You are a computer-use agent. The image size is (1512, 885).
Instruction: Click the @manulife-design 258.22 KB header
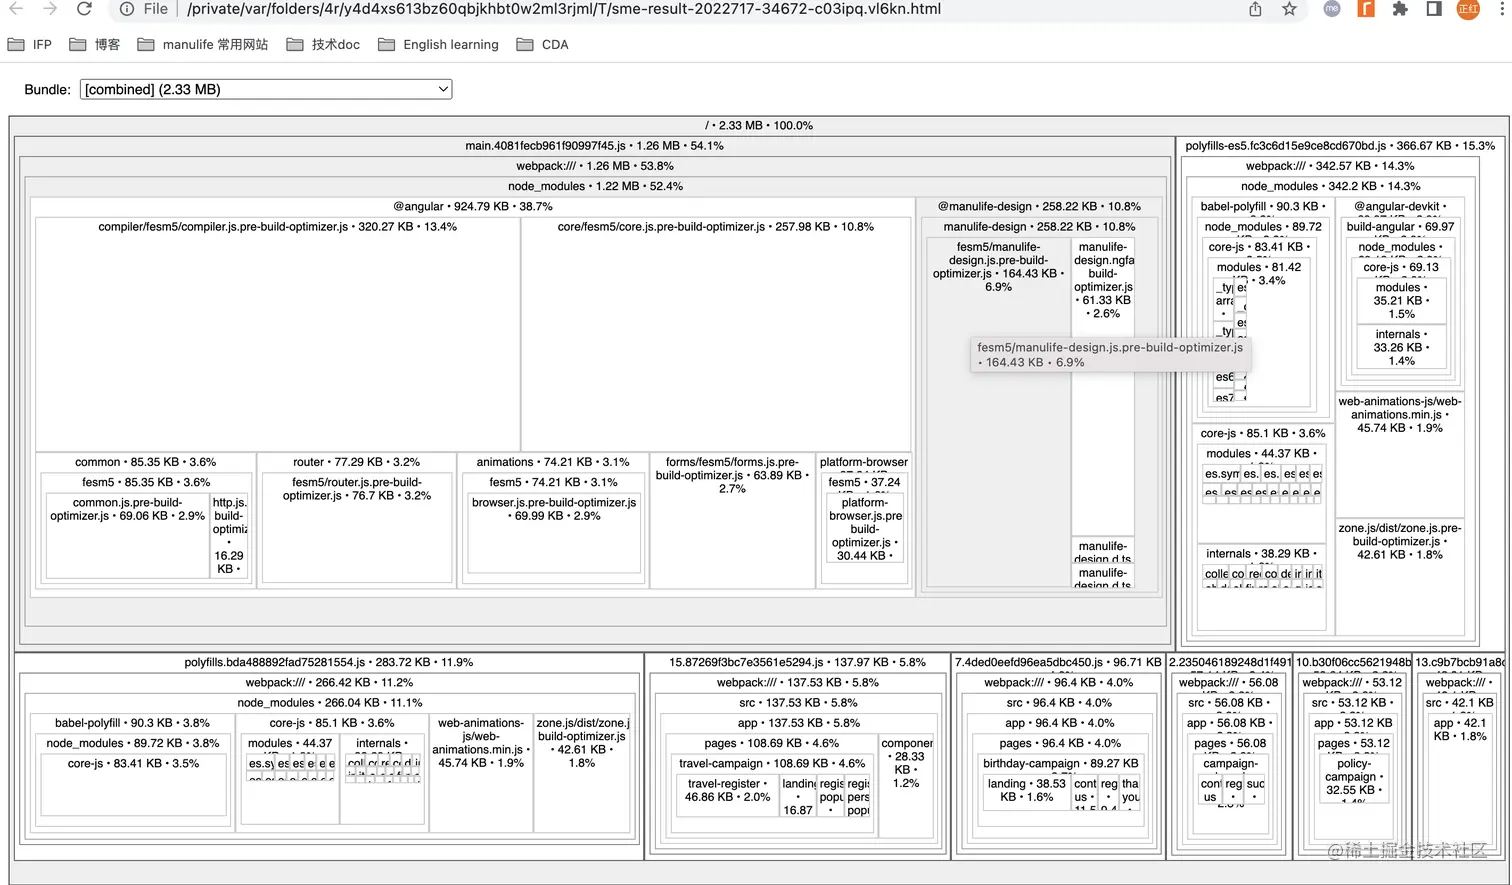(x=1037, y=206)
